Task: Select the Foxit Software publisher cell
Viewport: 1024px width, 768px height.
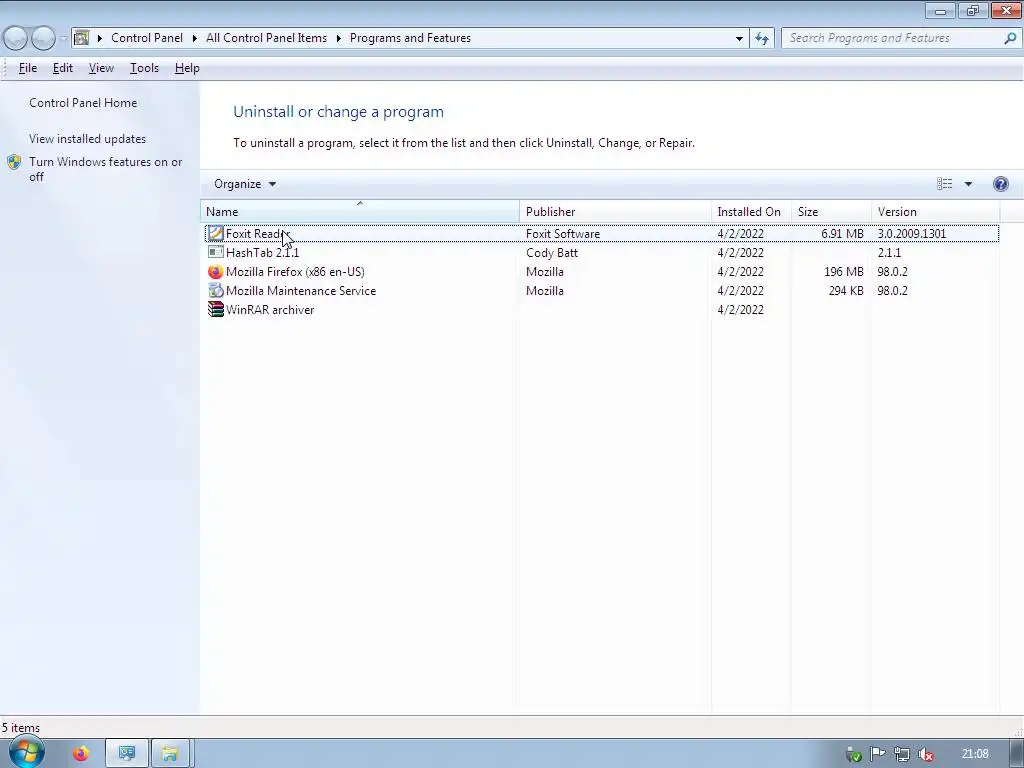Action: click(563, 234)
